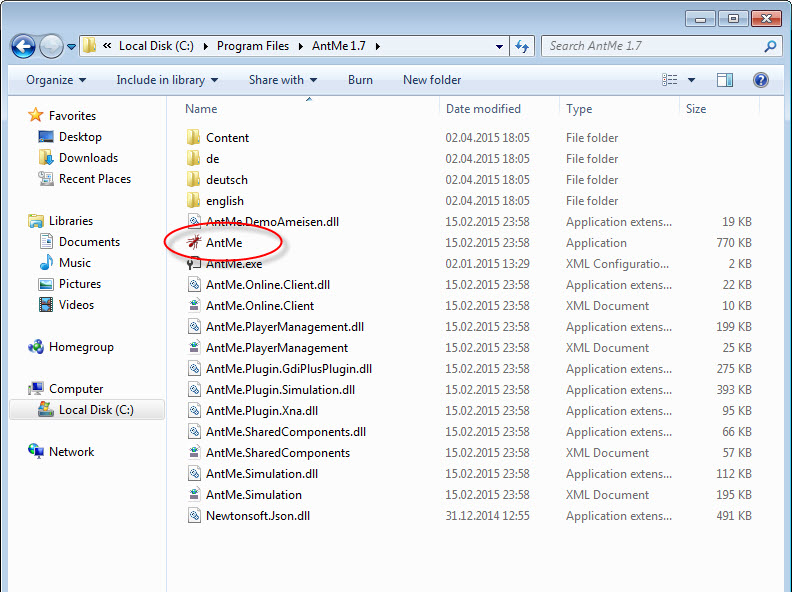Viewport: 792px width, 592px height.
Task: Open the Share with menu
Action: 282,80
